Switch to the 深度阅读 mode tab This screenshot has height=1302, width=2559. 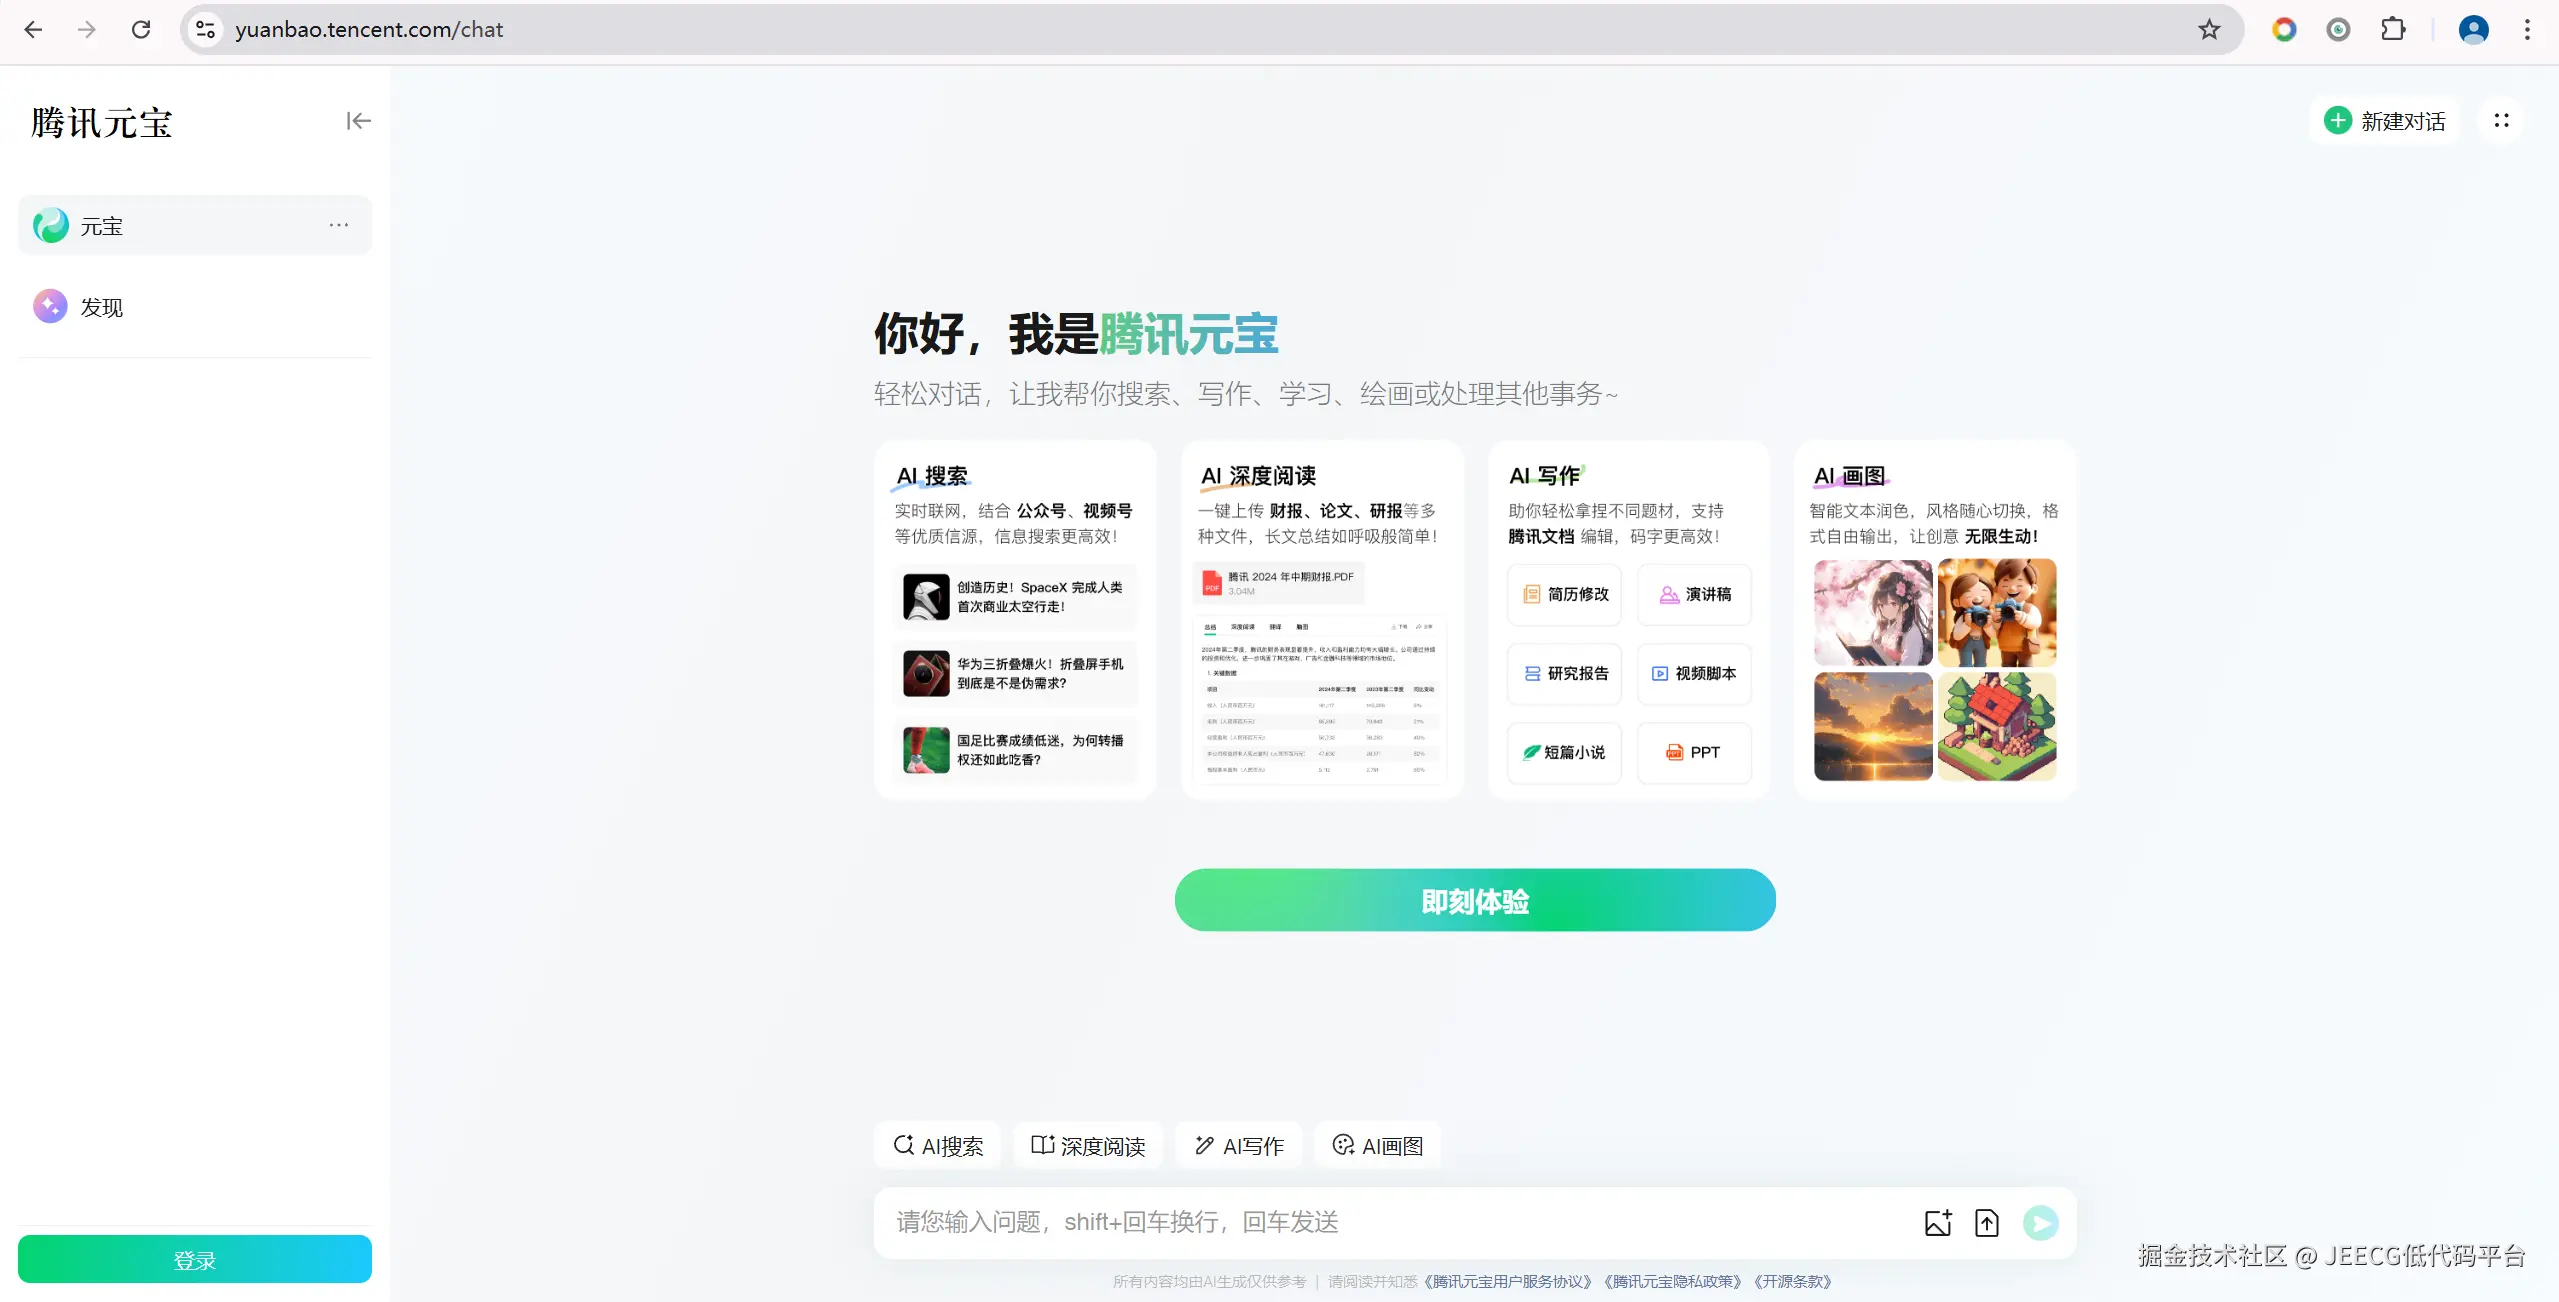point(1088,1146)
